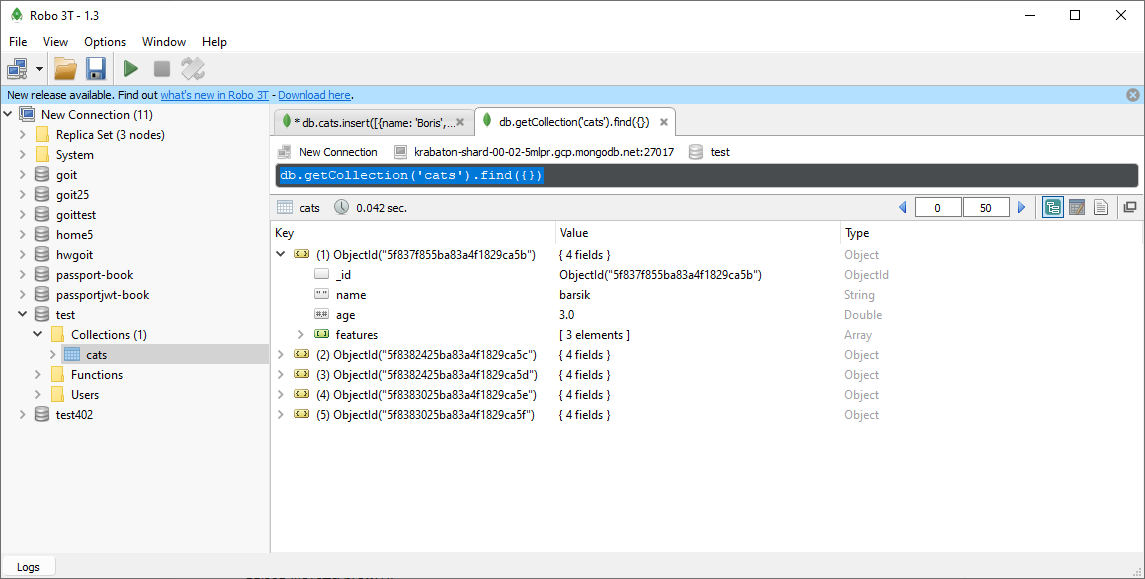Expand document (4) ending ca5e
Screen dimensions: 1145x579
[280, 394]
